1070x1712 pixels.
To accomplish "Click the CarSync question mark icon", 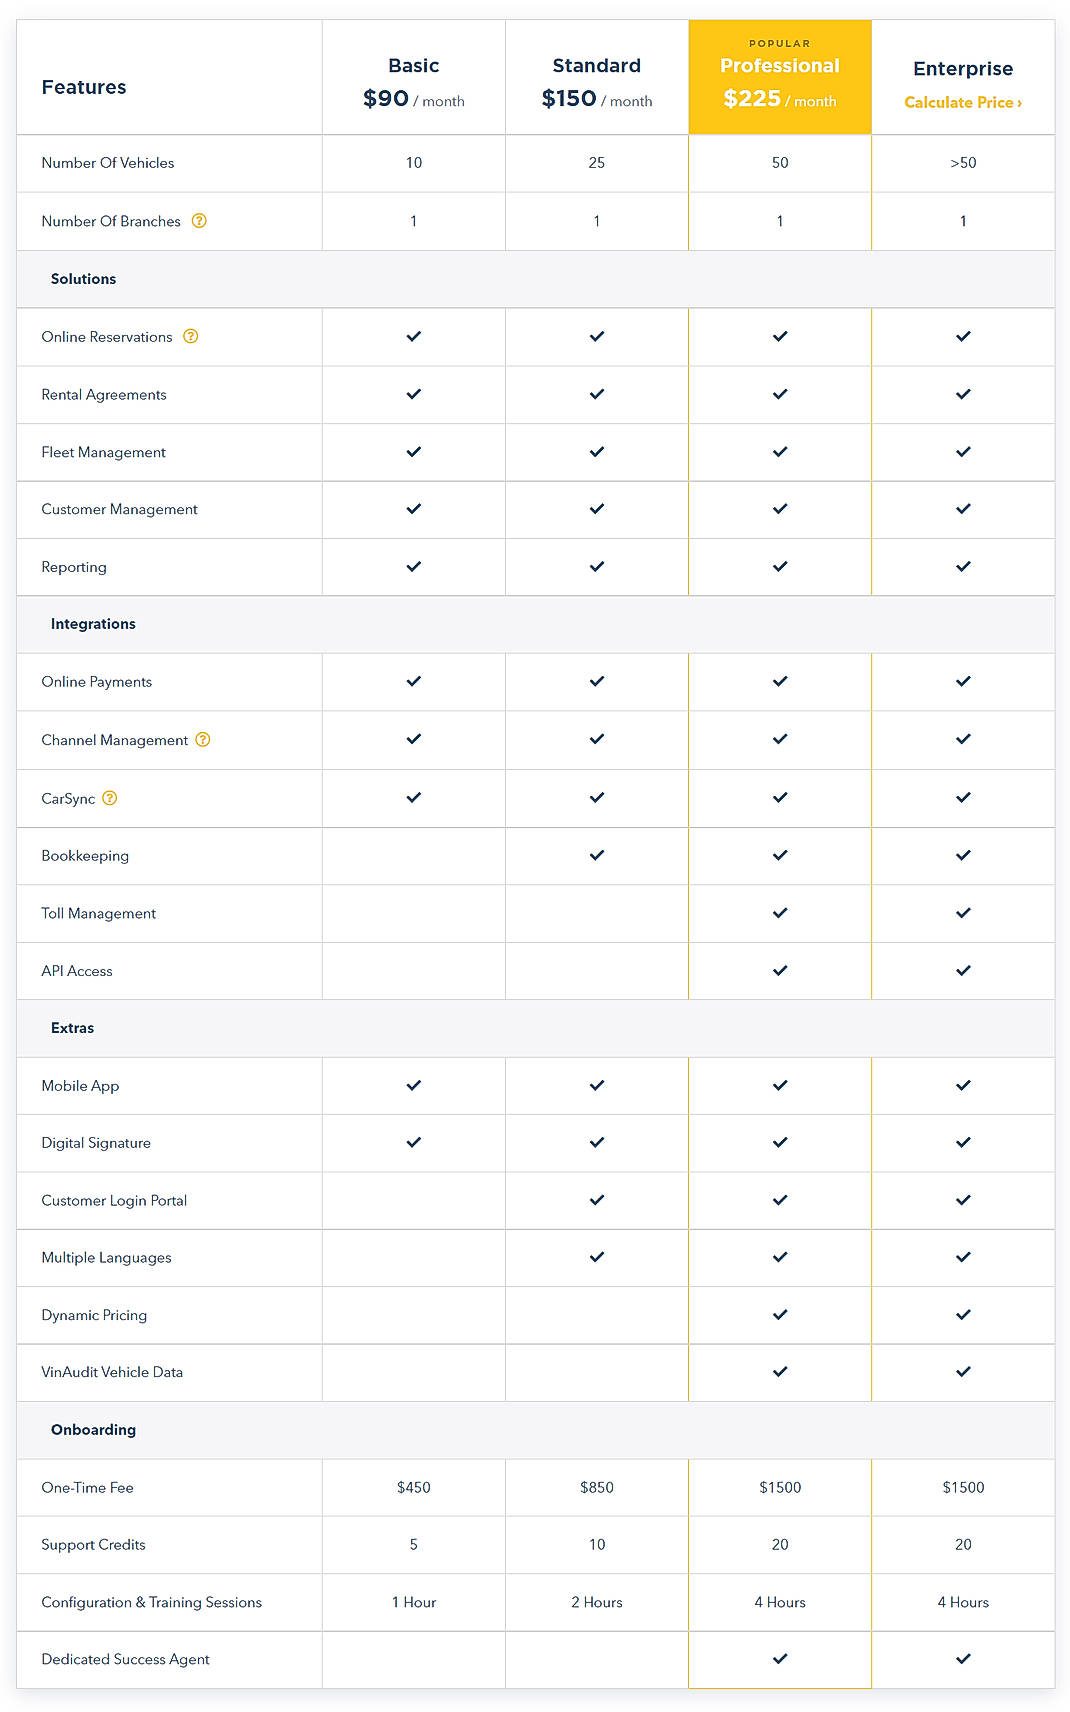I will [x=110, y=798].
